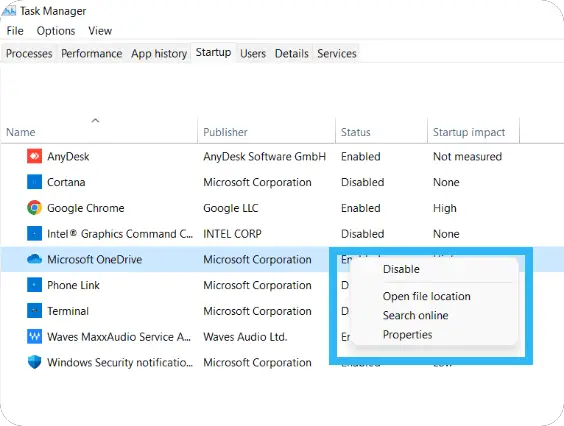The image size is (564, 426).
Task: Click the Waves MaxxAudio icon
Action: [35, 336]
